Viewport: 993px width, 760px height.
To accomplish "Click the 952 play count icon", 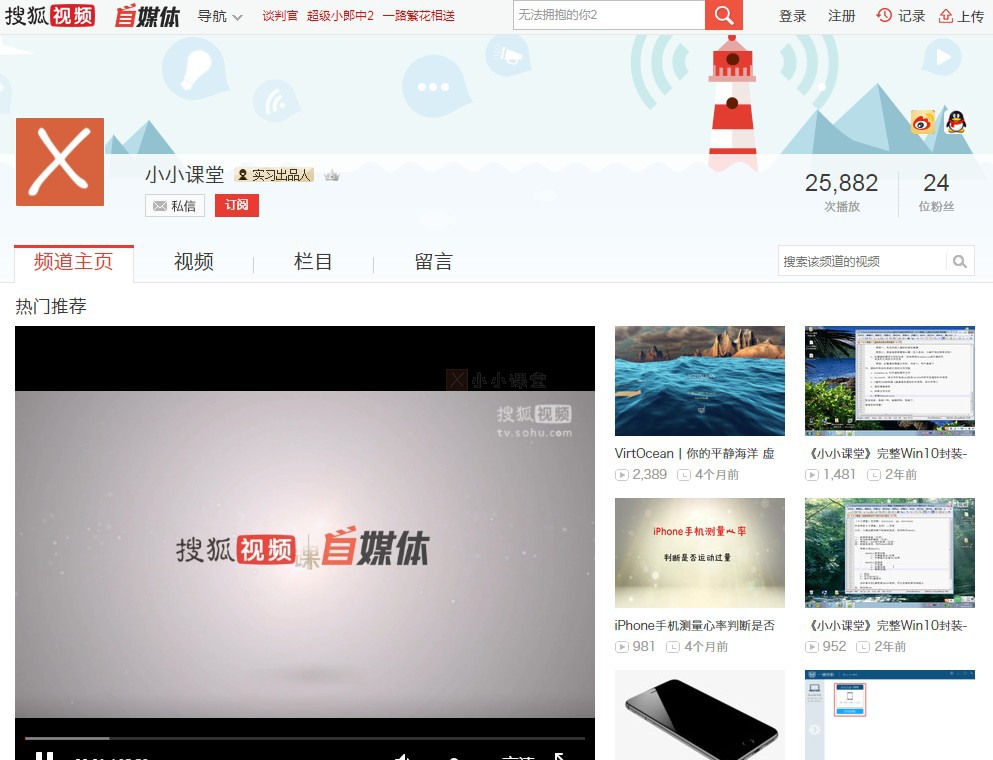I will [x=812, y=647].
